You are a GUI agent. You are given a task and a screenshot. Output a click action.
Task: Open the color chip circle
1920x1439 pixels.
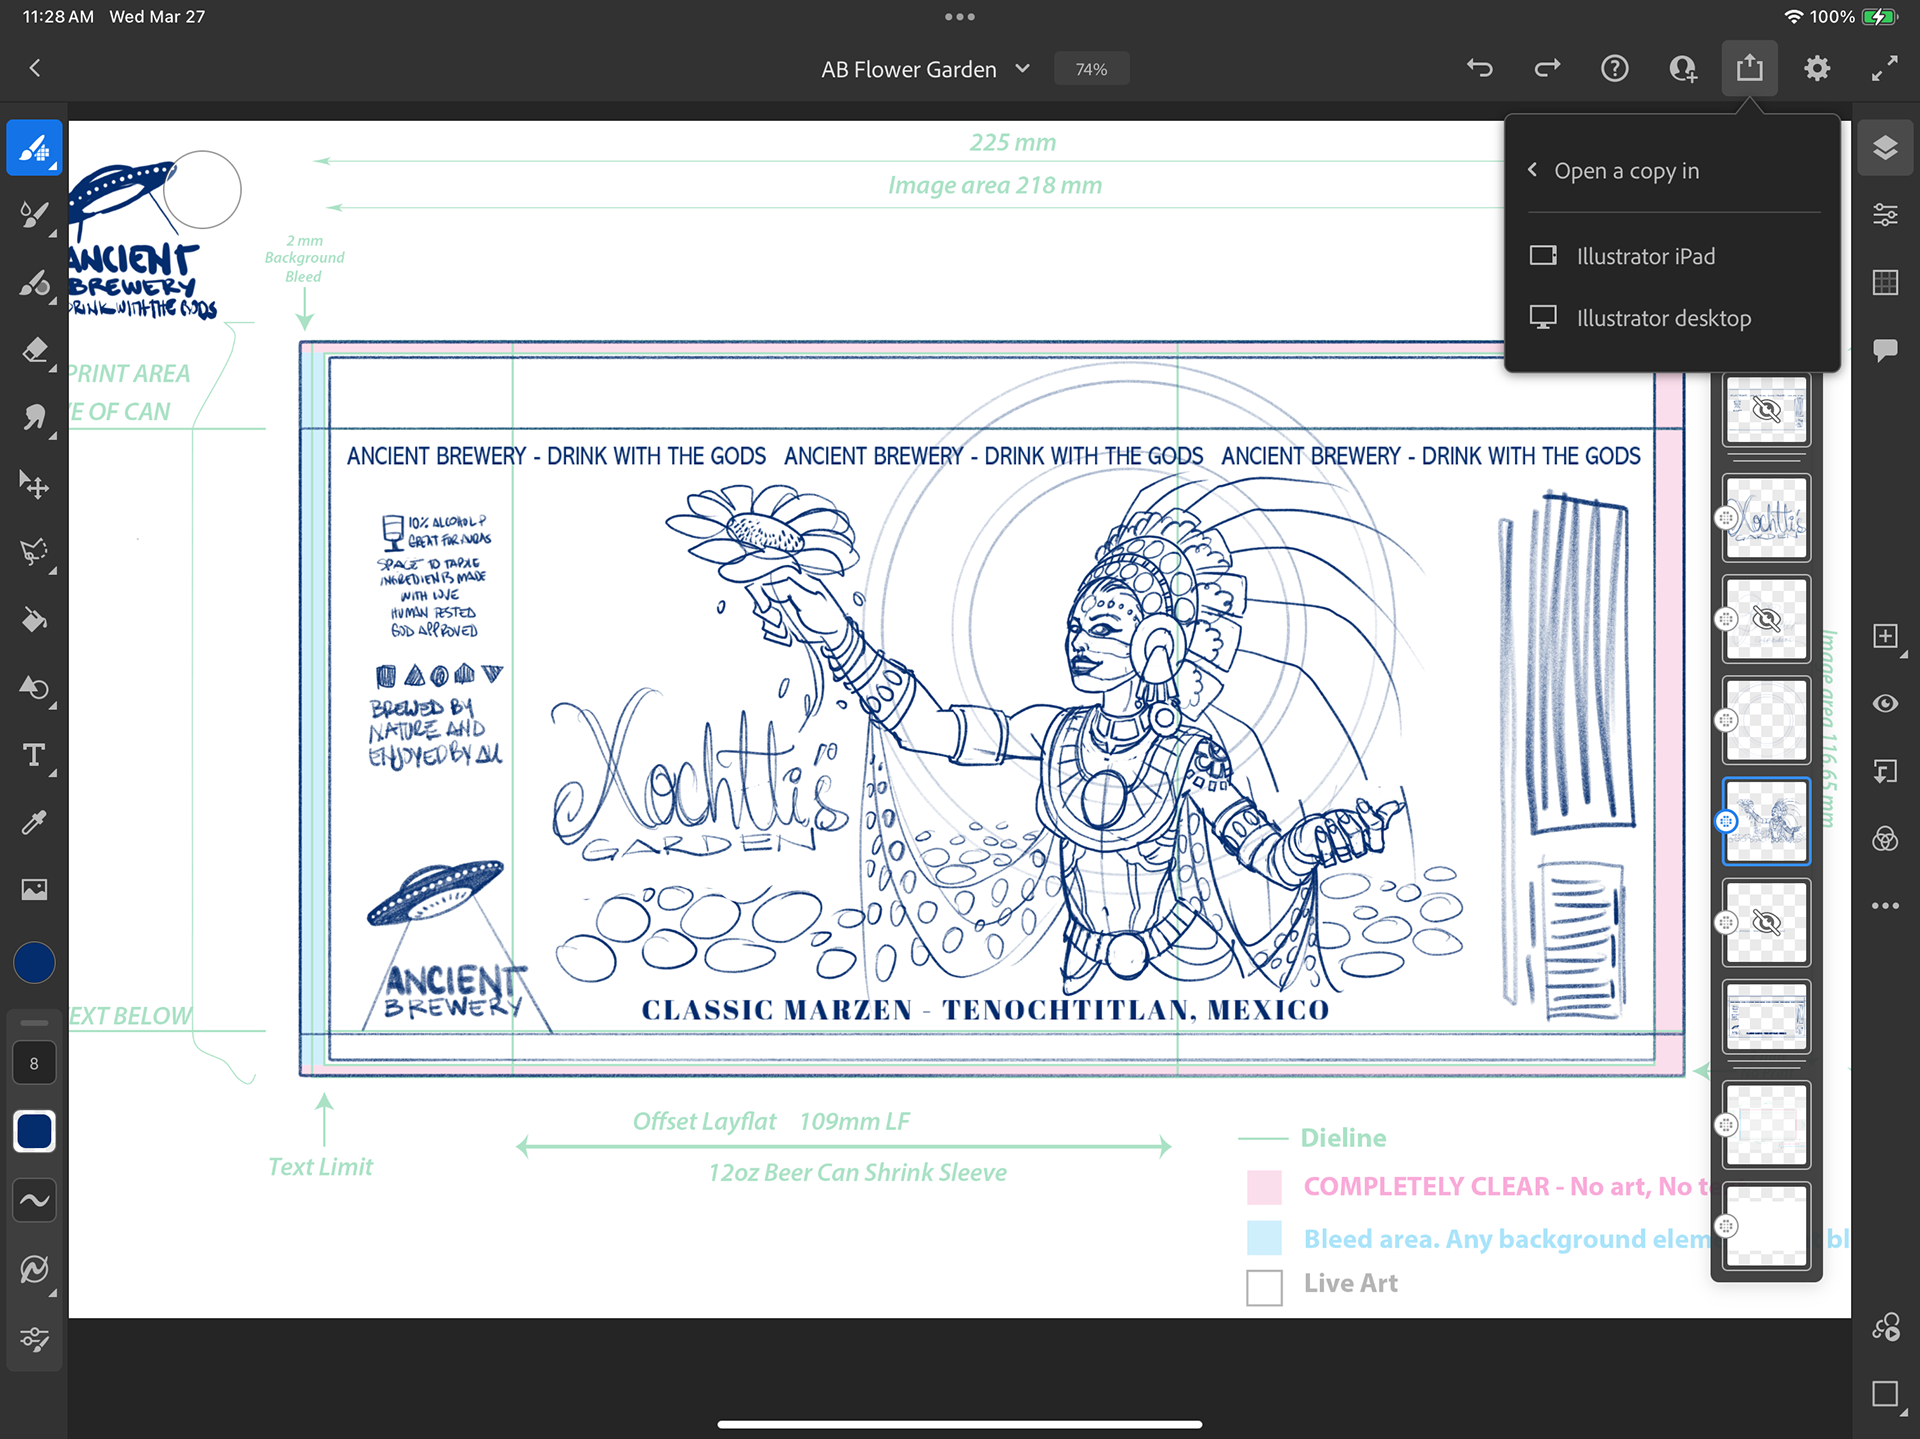[34, 963]
